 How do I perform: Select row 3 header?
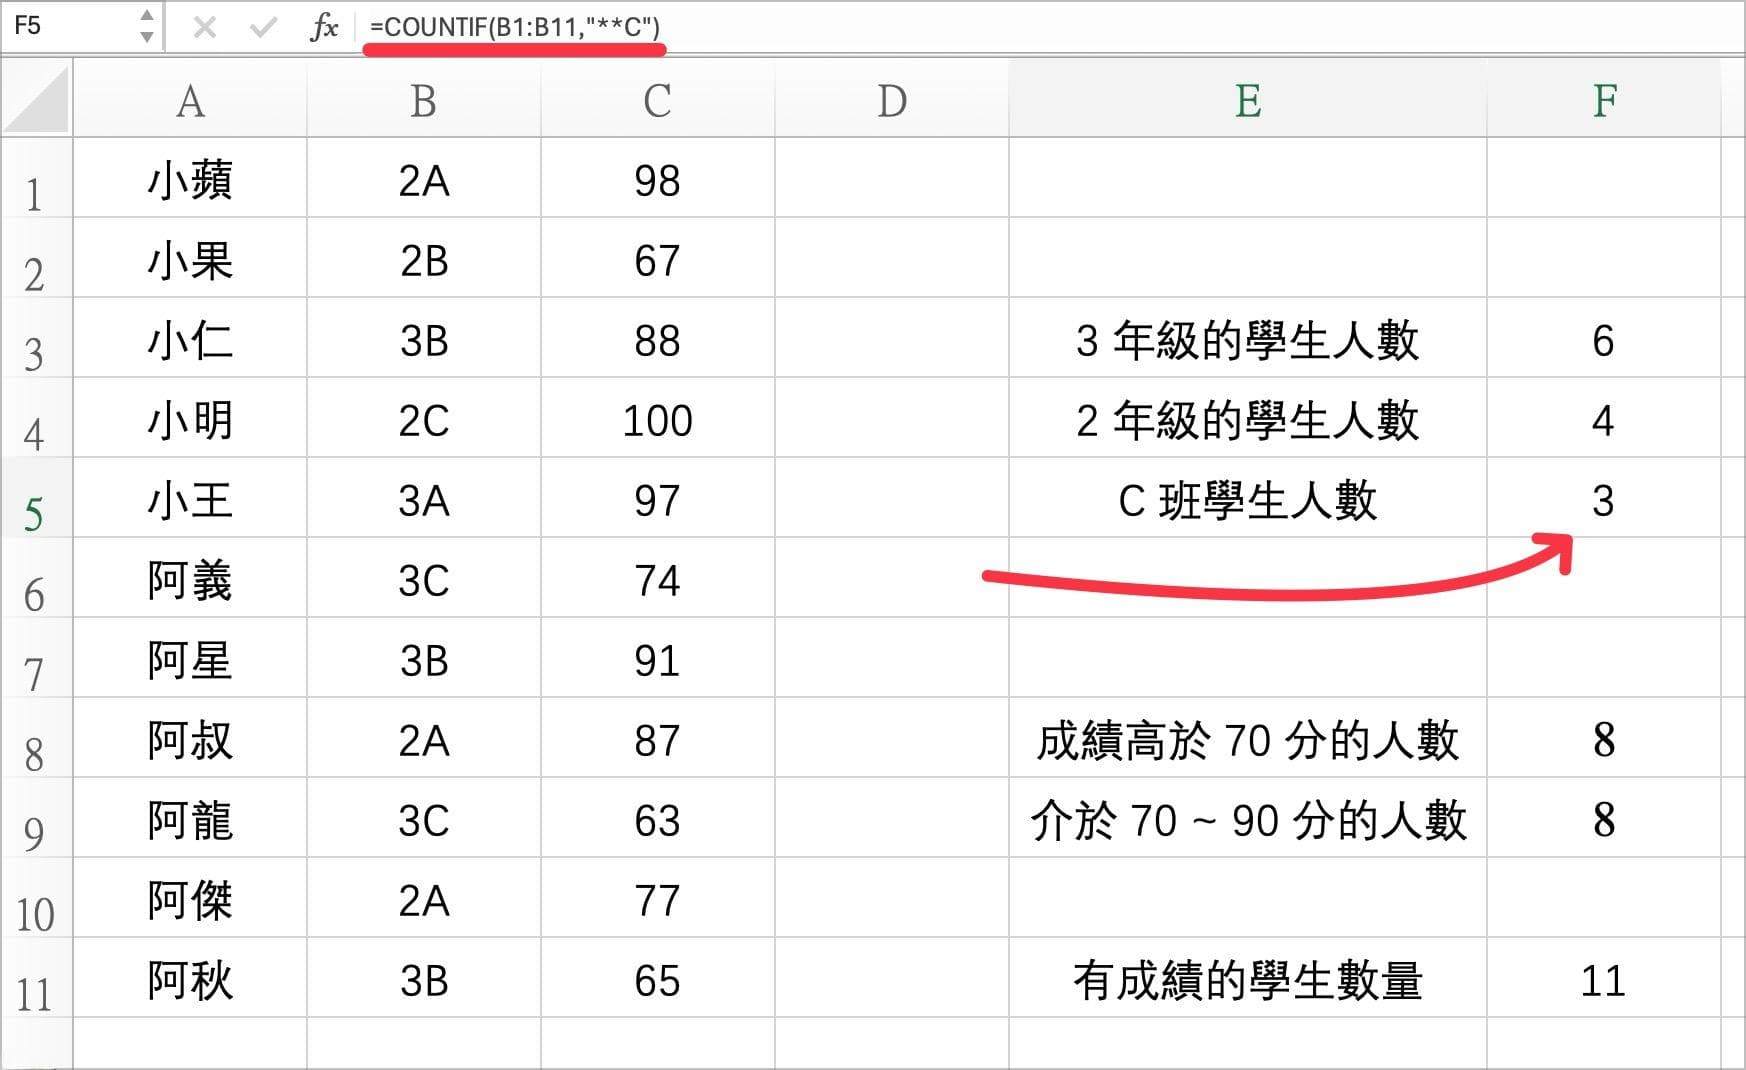[x=36, y=338]
